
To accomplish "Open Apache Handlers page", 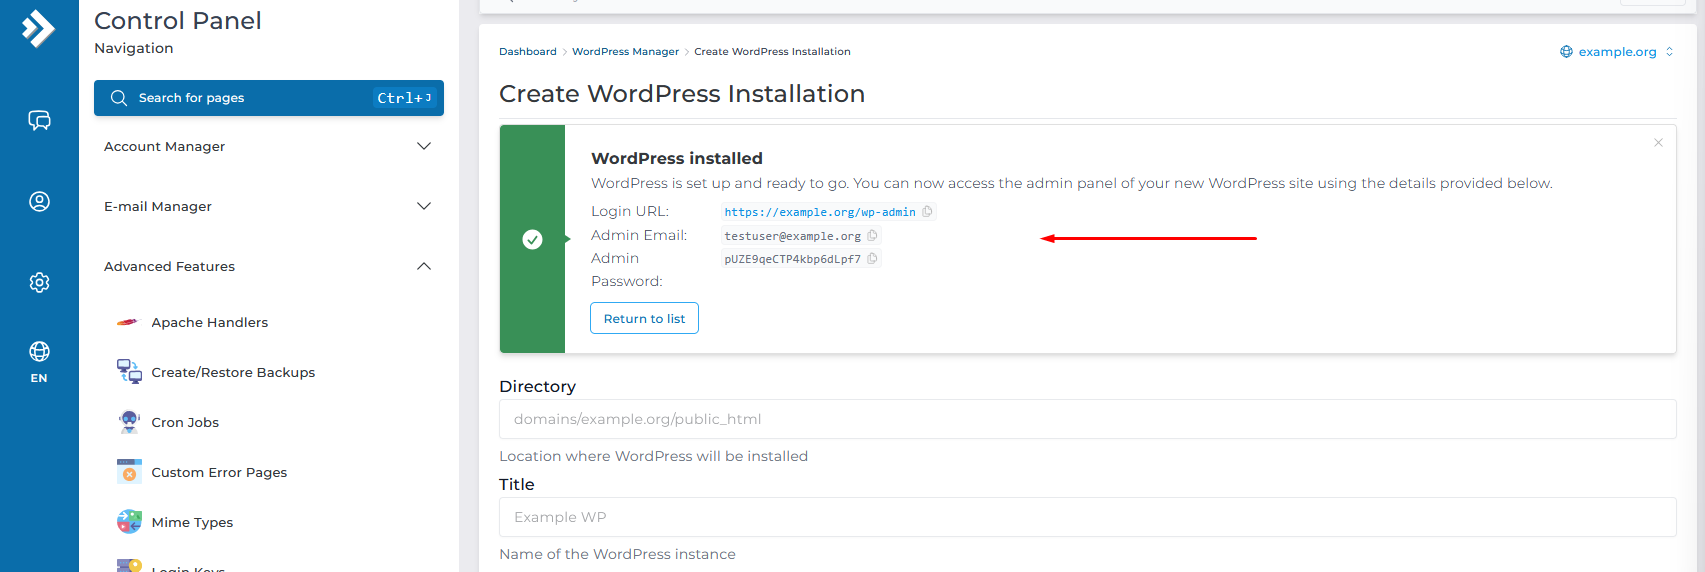I will (209, 323).
